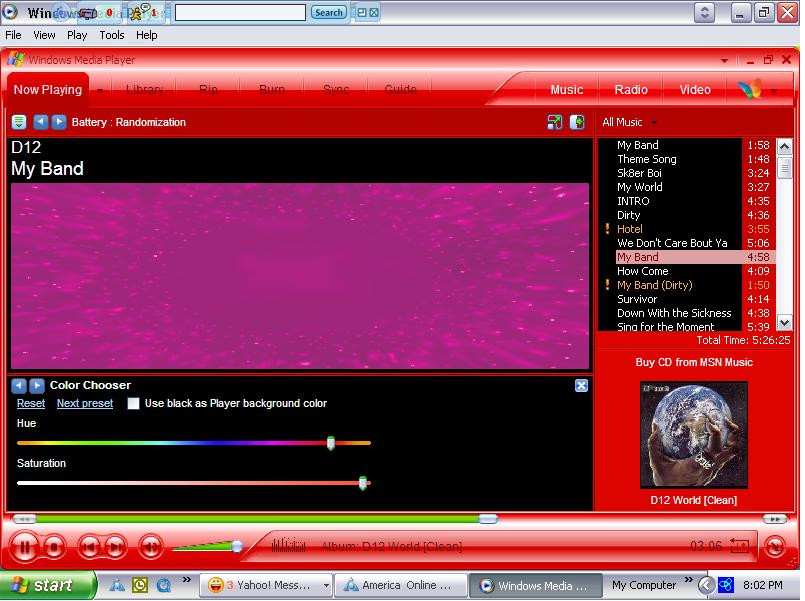Click the Next preset link
The height and width of the screenshot is (601, 805).
[85, 403]
